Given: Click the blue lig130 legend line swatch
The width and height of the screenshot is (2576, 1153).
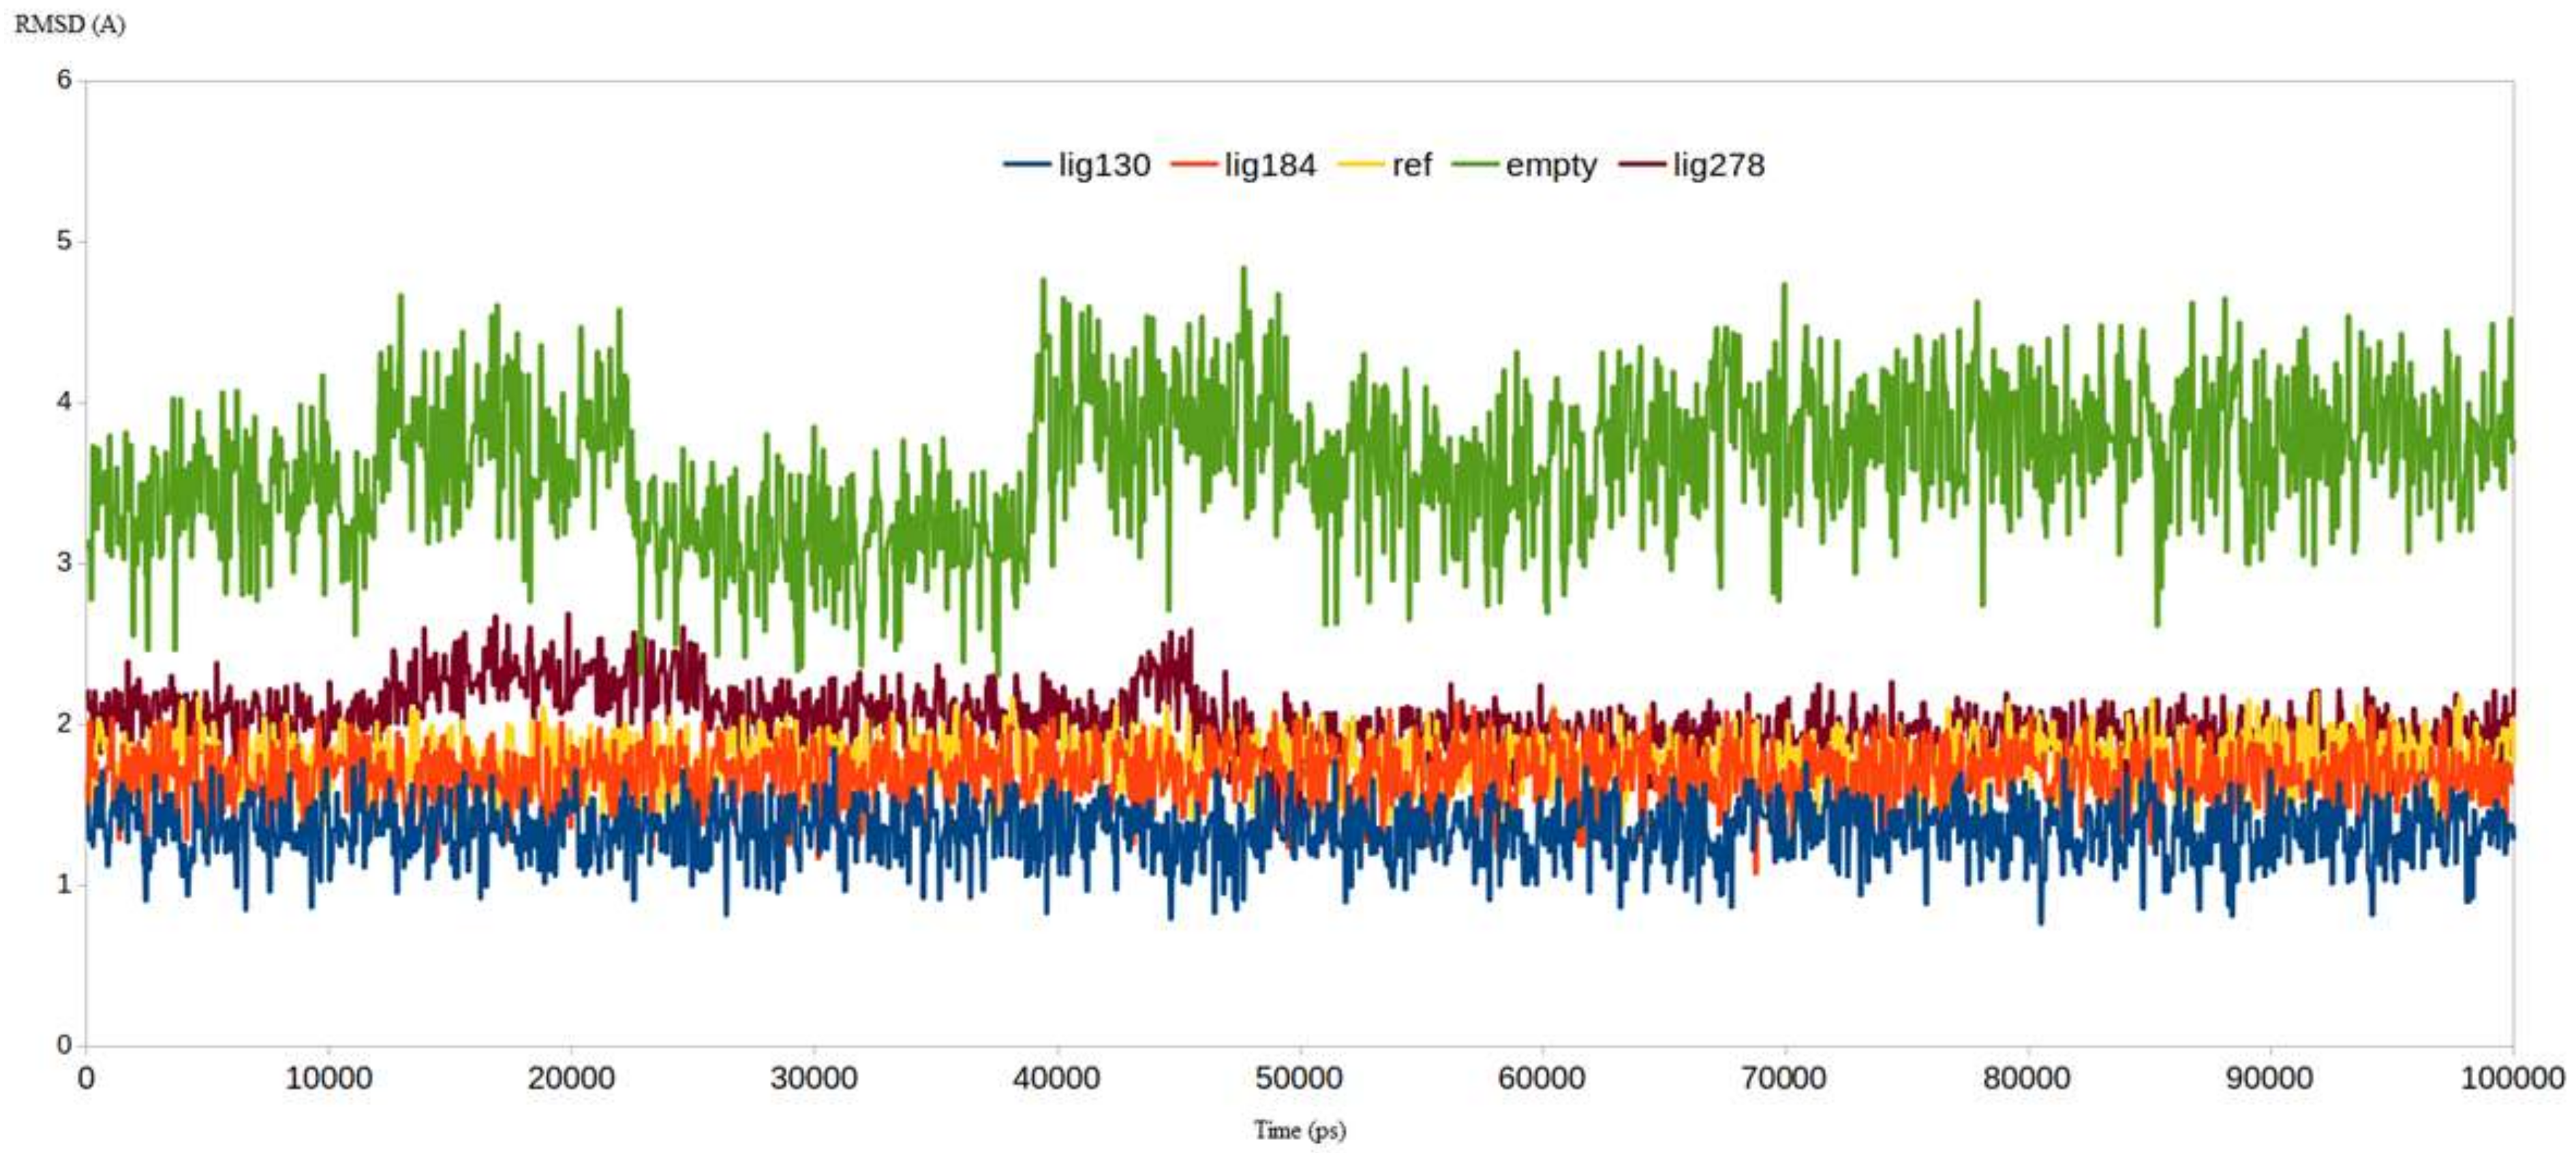Looking at the screenshot, I should (x=1027, y=165).
